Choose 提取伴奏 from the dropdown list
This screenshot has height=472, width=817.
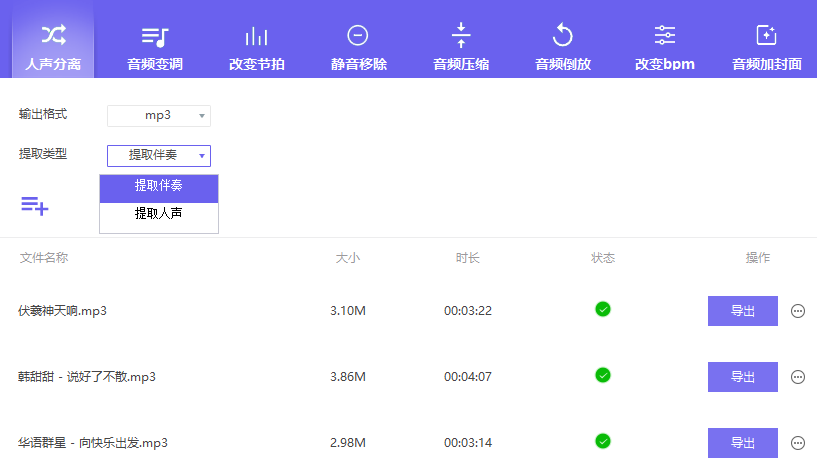click(x=159, y=187)
